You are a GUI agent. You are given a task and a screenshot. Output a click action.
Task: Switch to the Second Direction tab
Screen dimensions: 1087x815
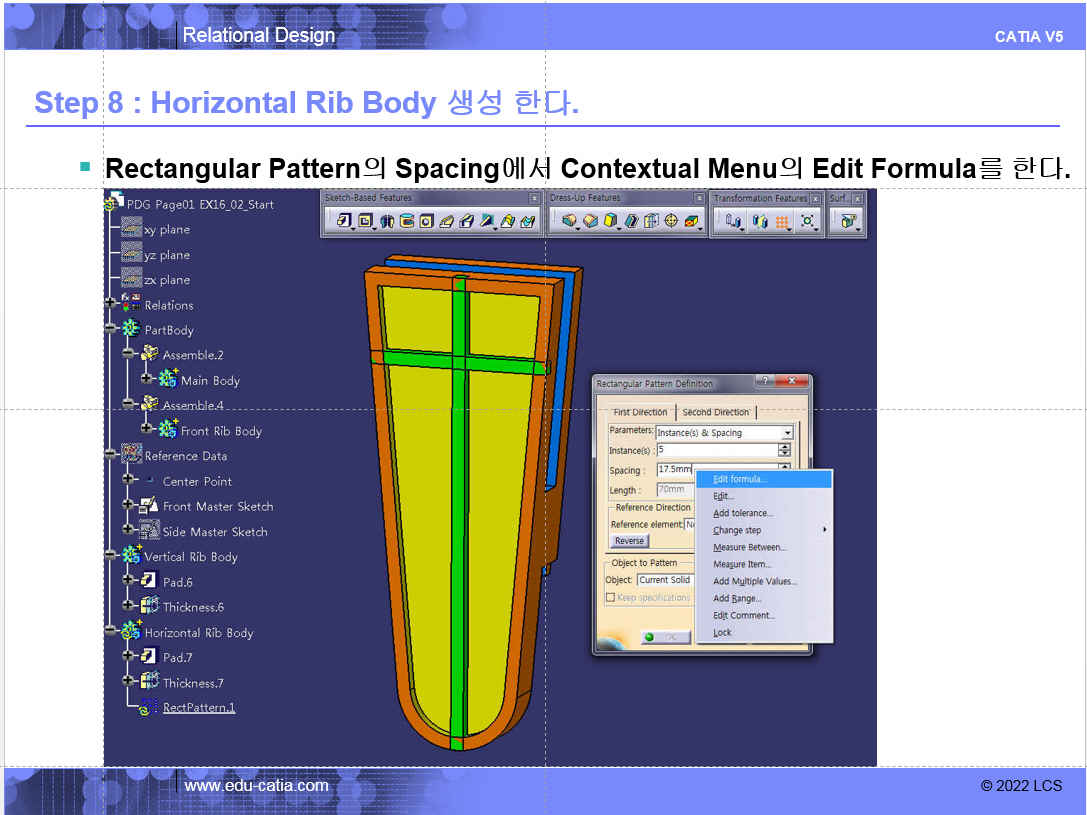(716, 412)
